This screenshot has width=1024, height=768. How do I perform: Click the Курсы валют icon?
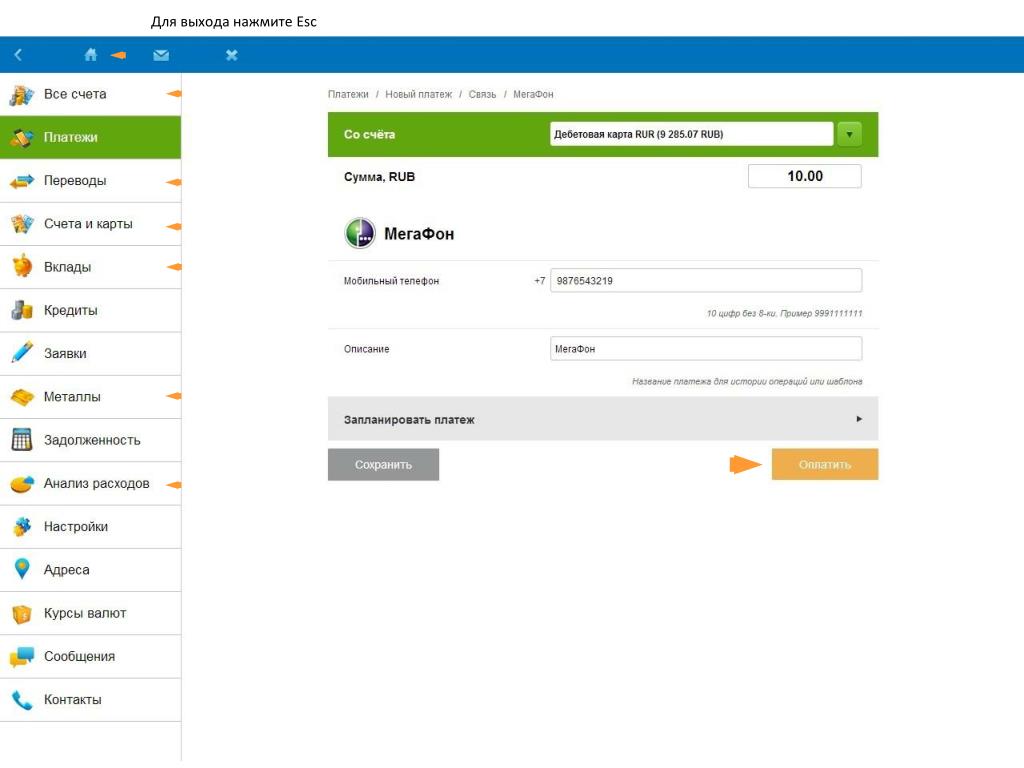click(22, 613)
